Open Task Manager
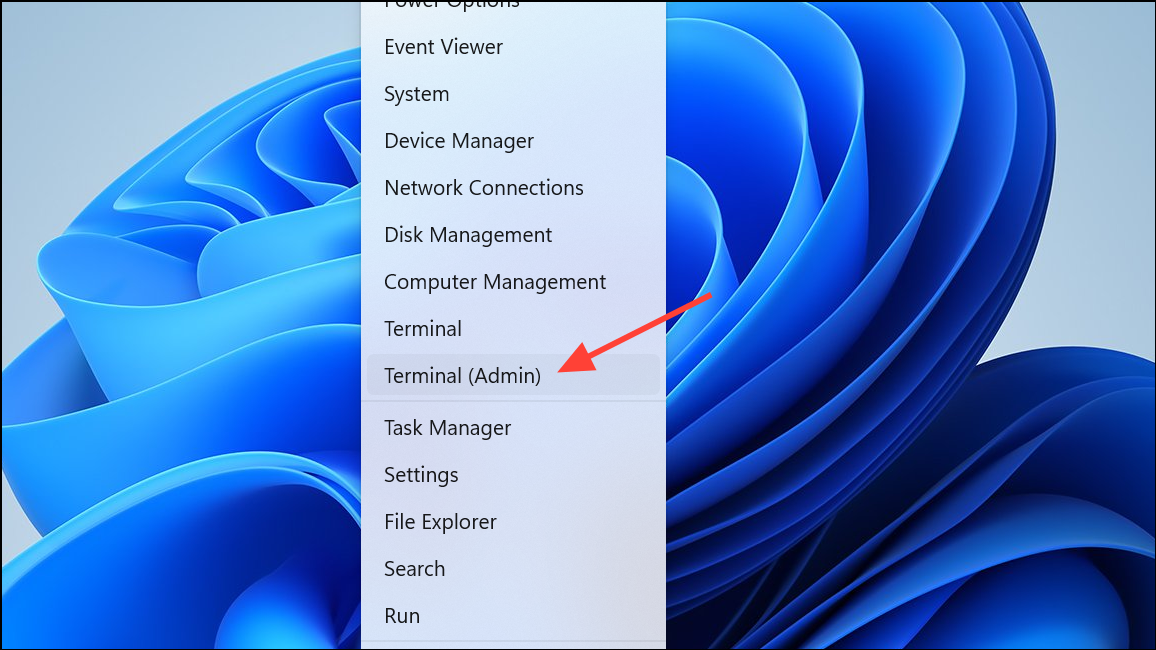 point(513,428)
